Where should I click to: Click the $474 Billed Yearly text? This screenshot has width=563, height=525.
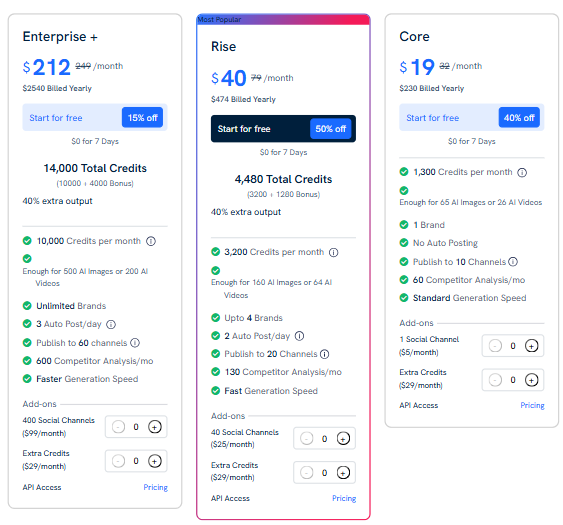click(x=243, y=99)
